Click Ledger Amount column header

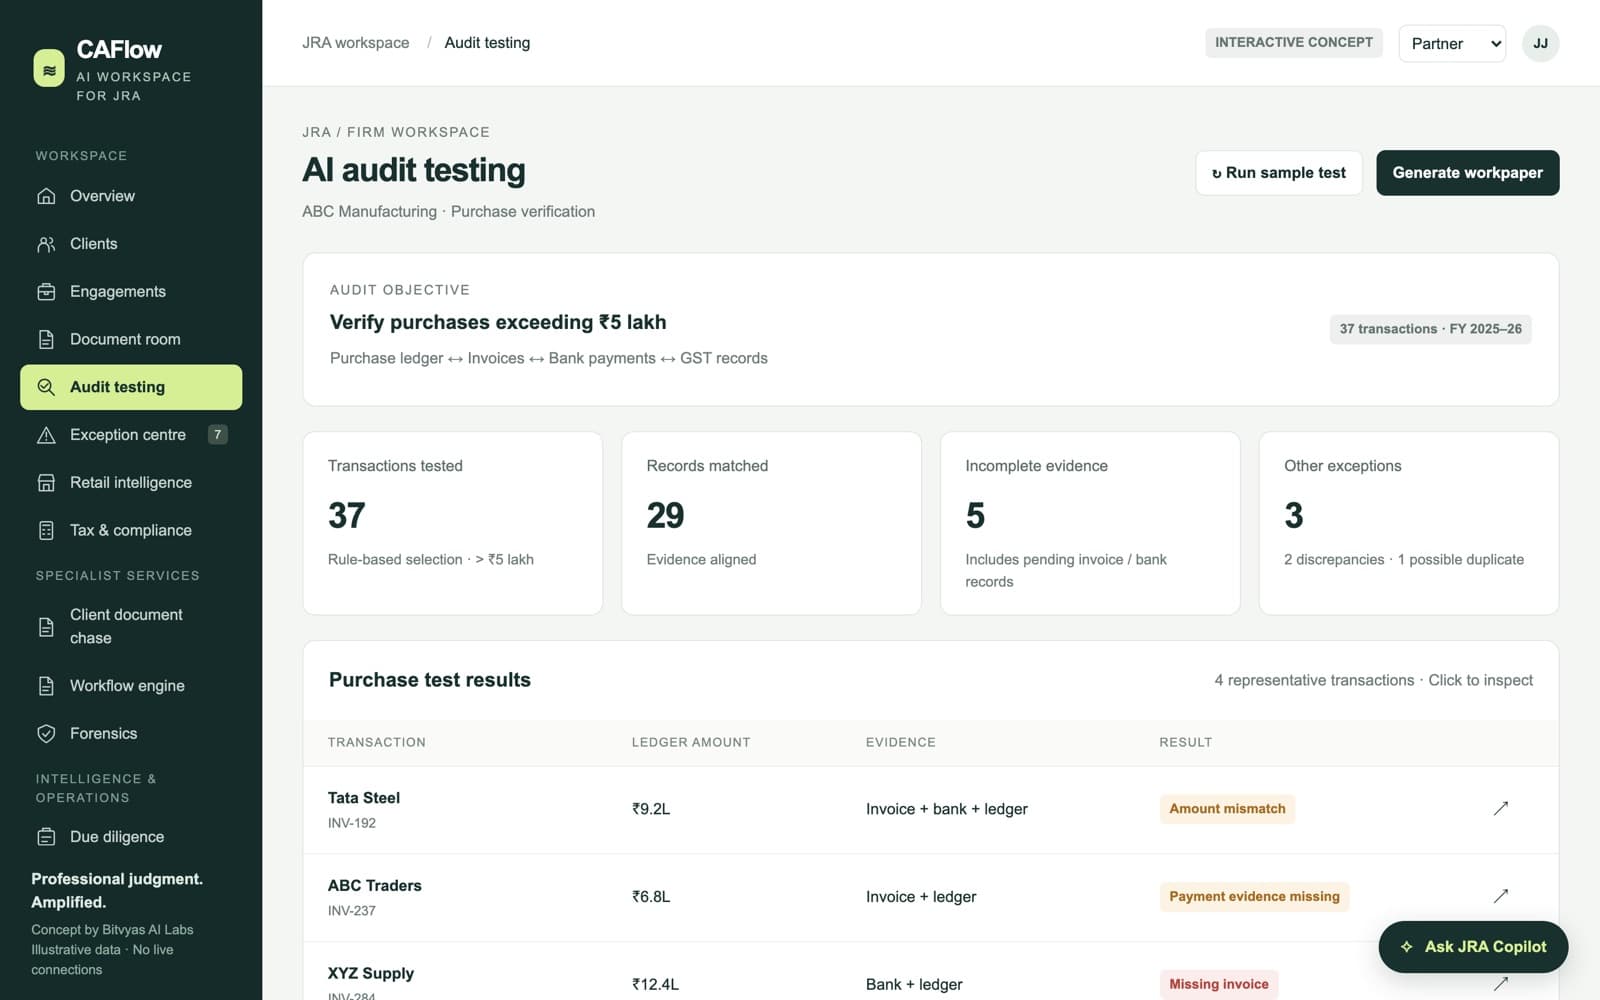(691, 742)
